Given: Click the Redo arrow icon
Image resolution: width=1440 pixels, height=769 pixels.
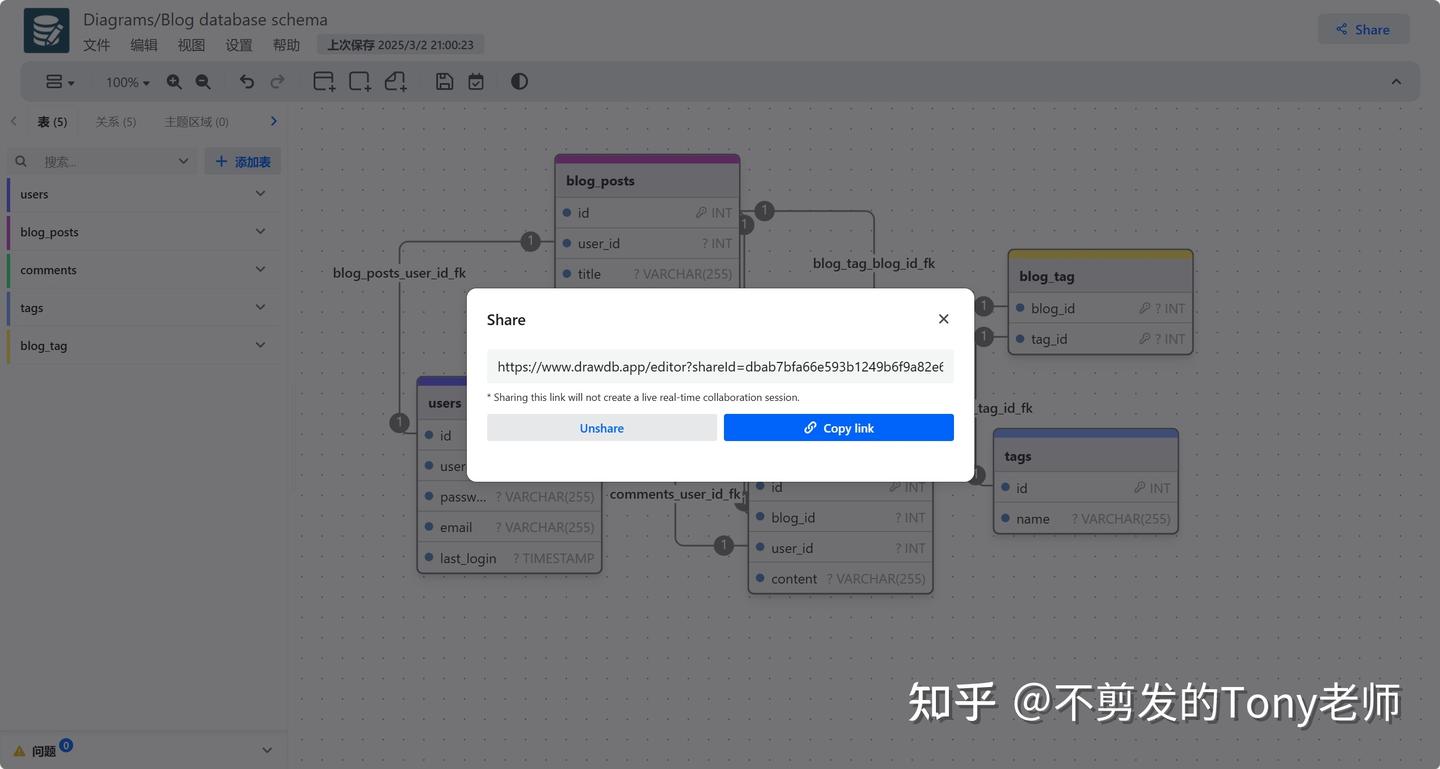Looking at the screenshot, I should click(x=277, y=81).
